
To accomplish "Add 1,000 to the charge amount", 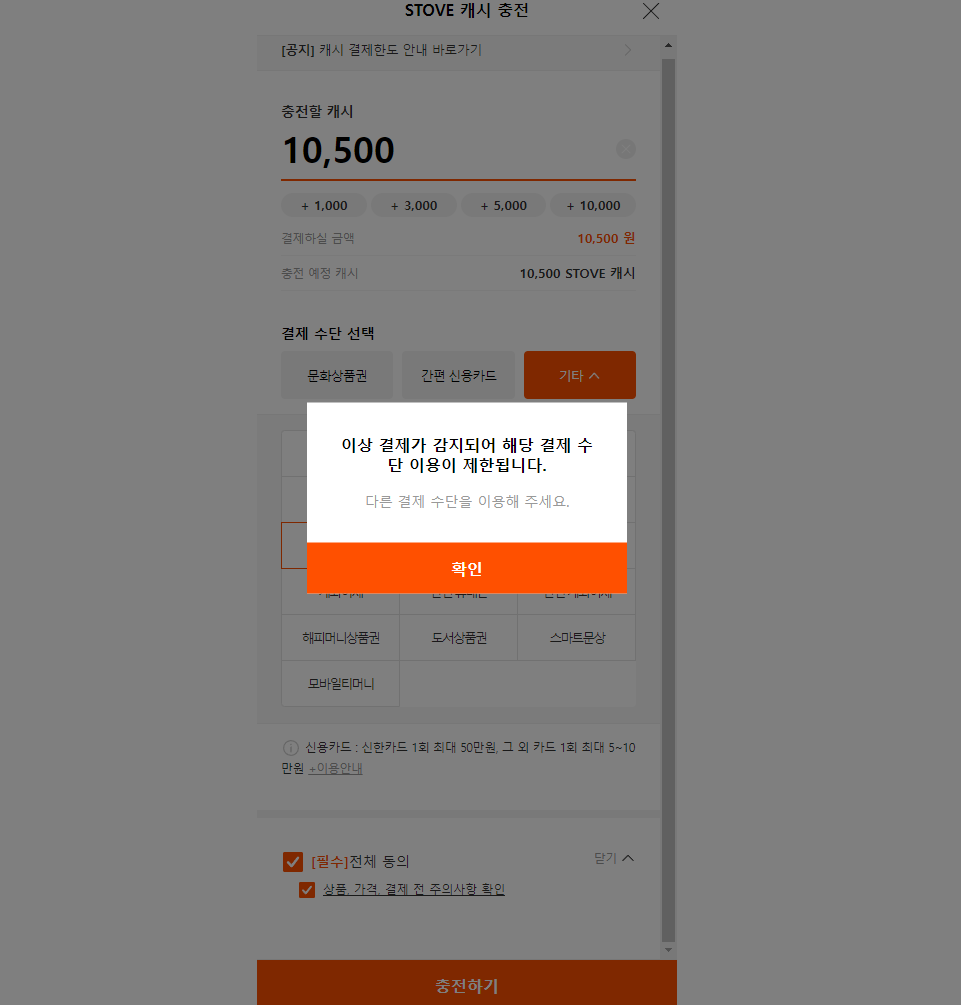I will pos(324,206).
